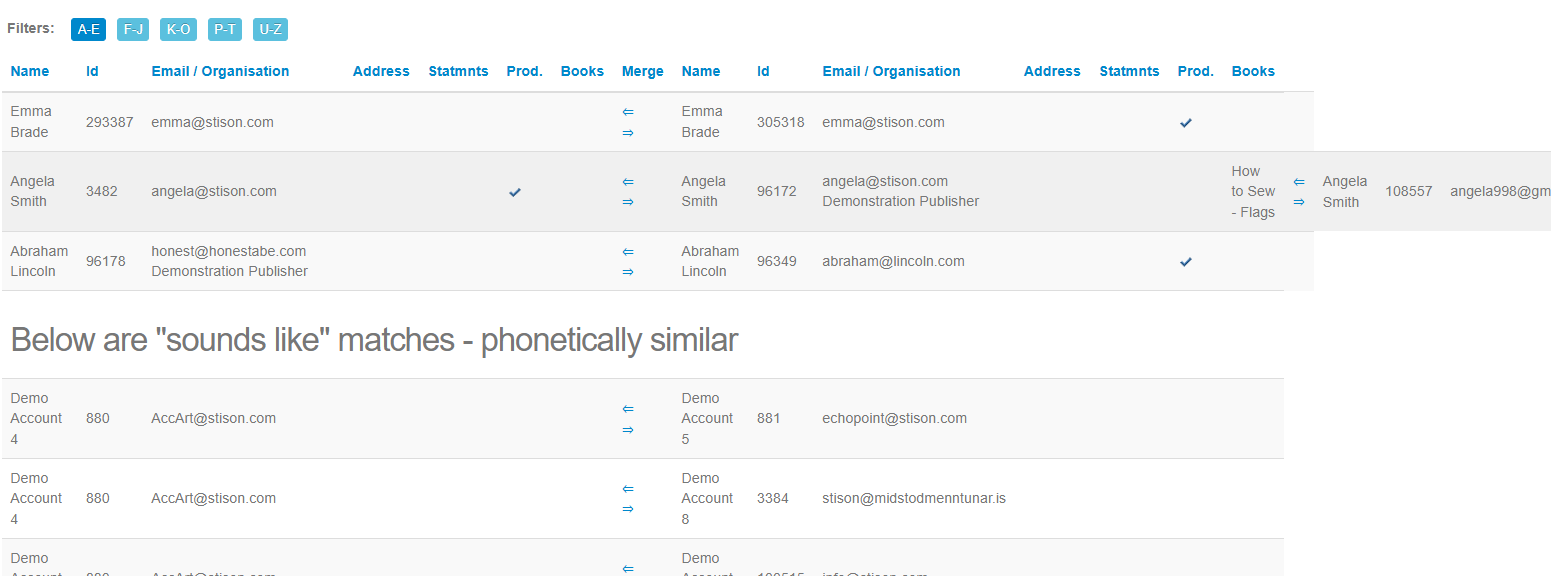The width and height of the screenshot is (1551, 576).
Task: Click Prod. checkmark for Abraham Lincoln 96349
Action: 1185,262
